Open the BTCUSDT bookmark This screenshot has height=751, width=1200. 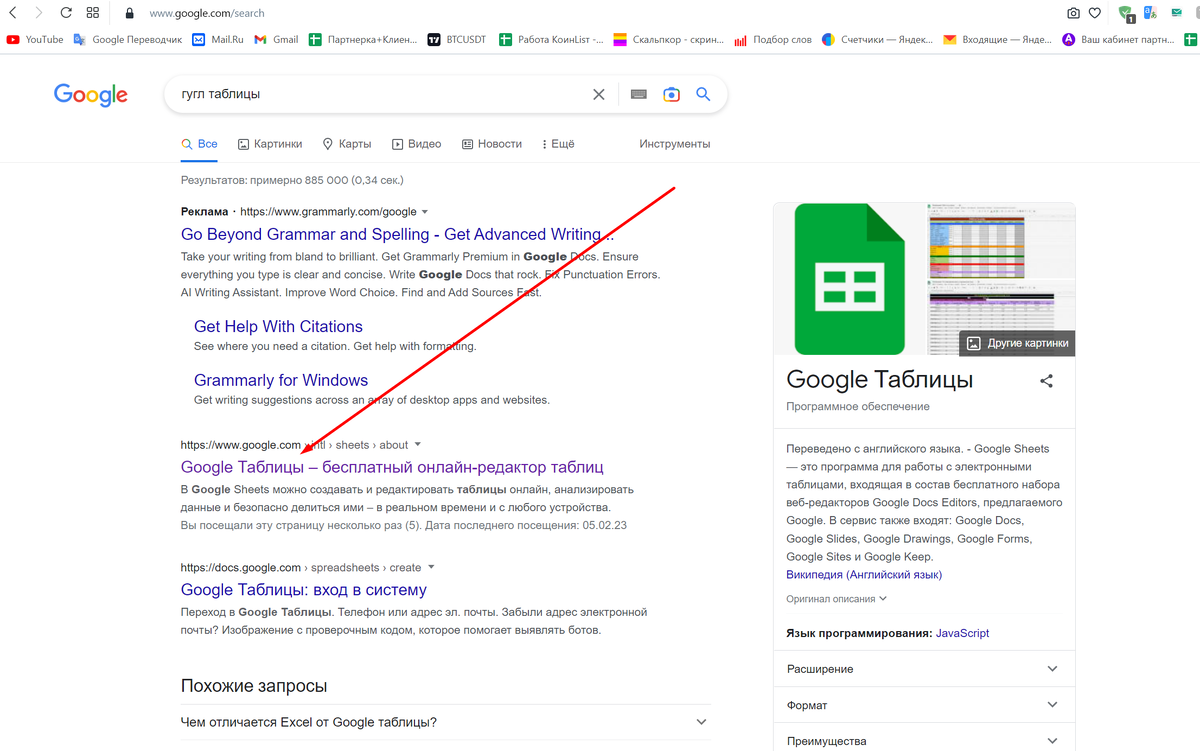[x=457, y=40]
